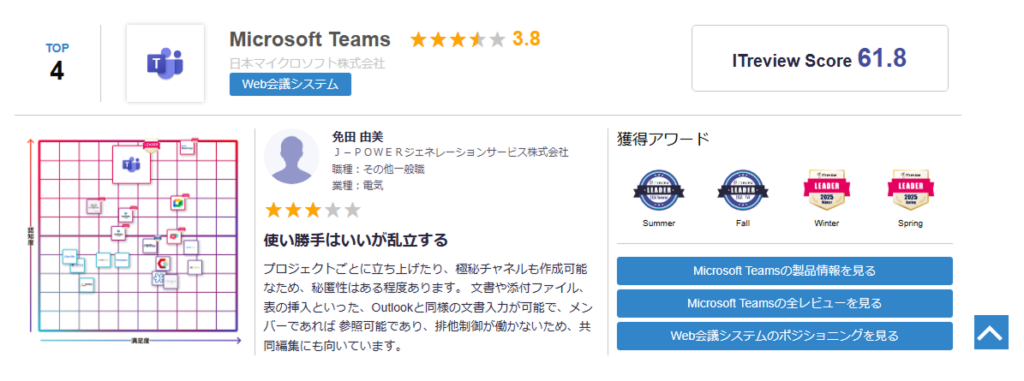1024x381 pixels.
Task: Click the Summer Leader award badge
Action: coord(658,191)
